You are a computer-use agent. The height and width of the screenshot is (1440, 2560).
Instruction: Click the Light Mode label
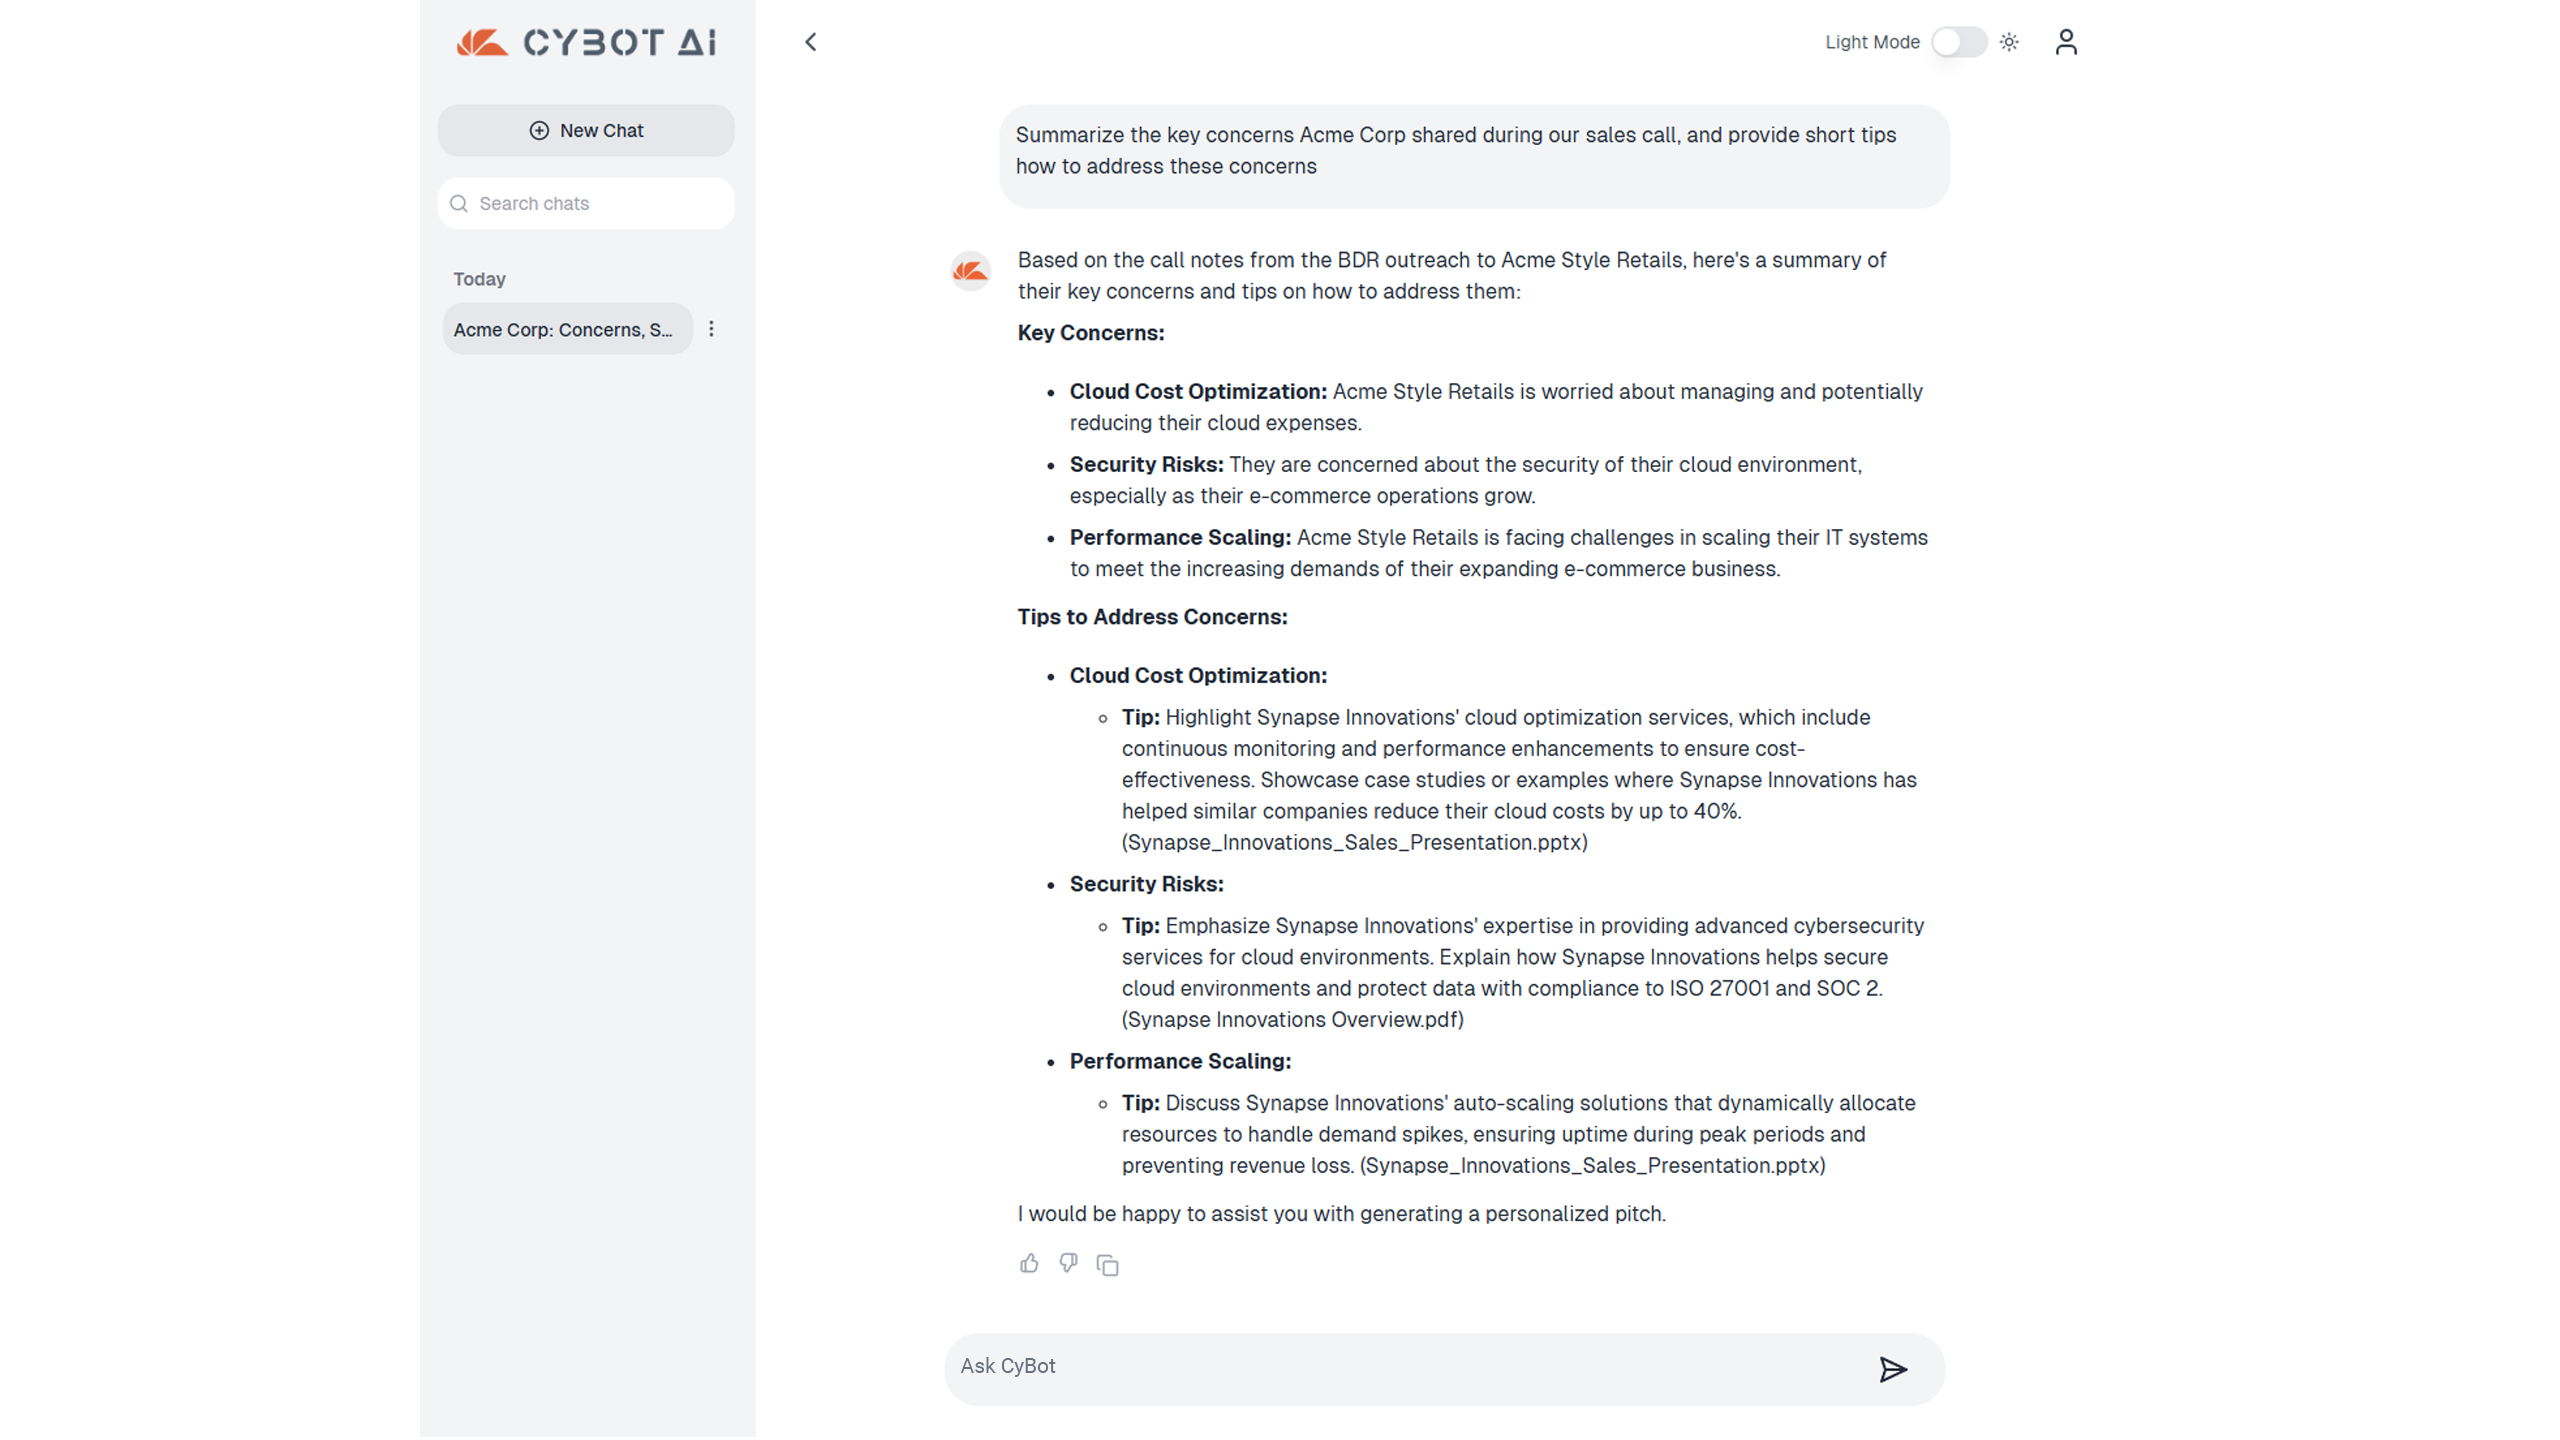point(1872,42)
